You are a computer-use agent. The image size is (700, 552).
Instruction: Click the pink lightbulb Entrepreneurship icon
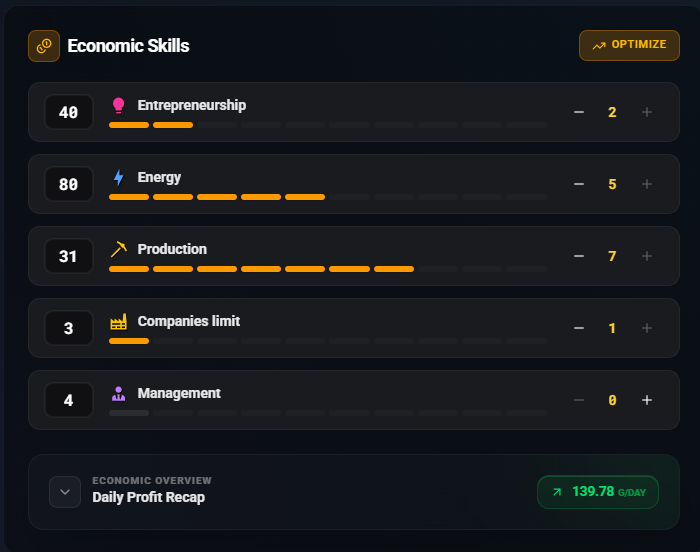pos(118,105)
